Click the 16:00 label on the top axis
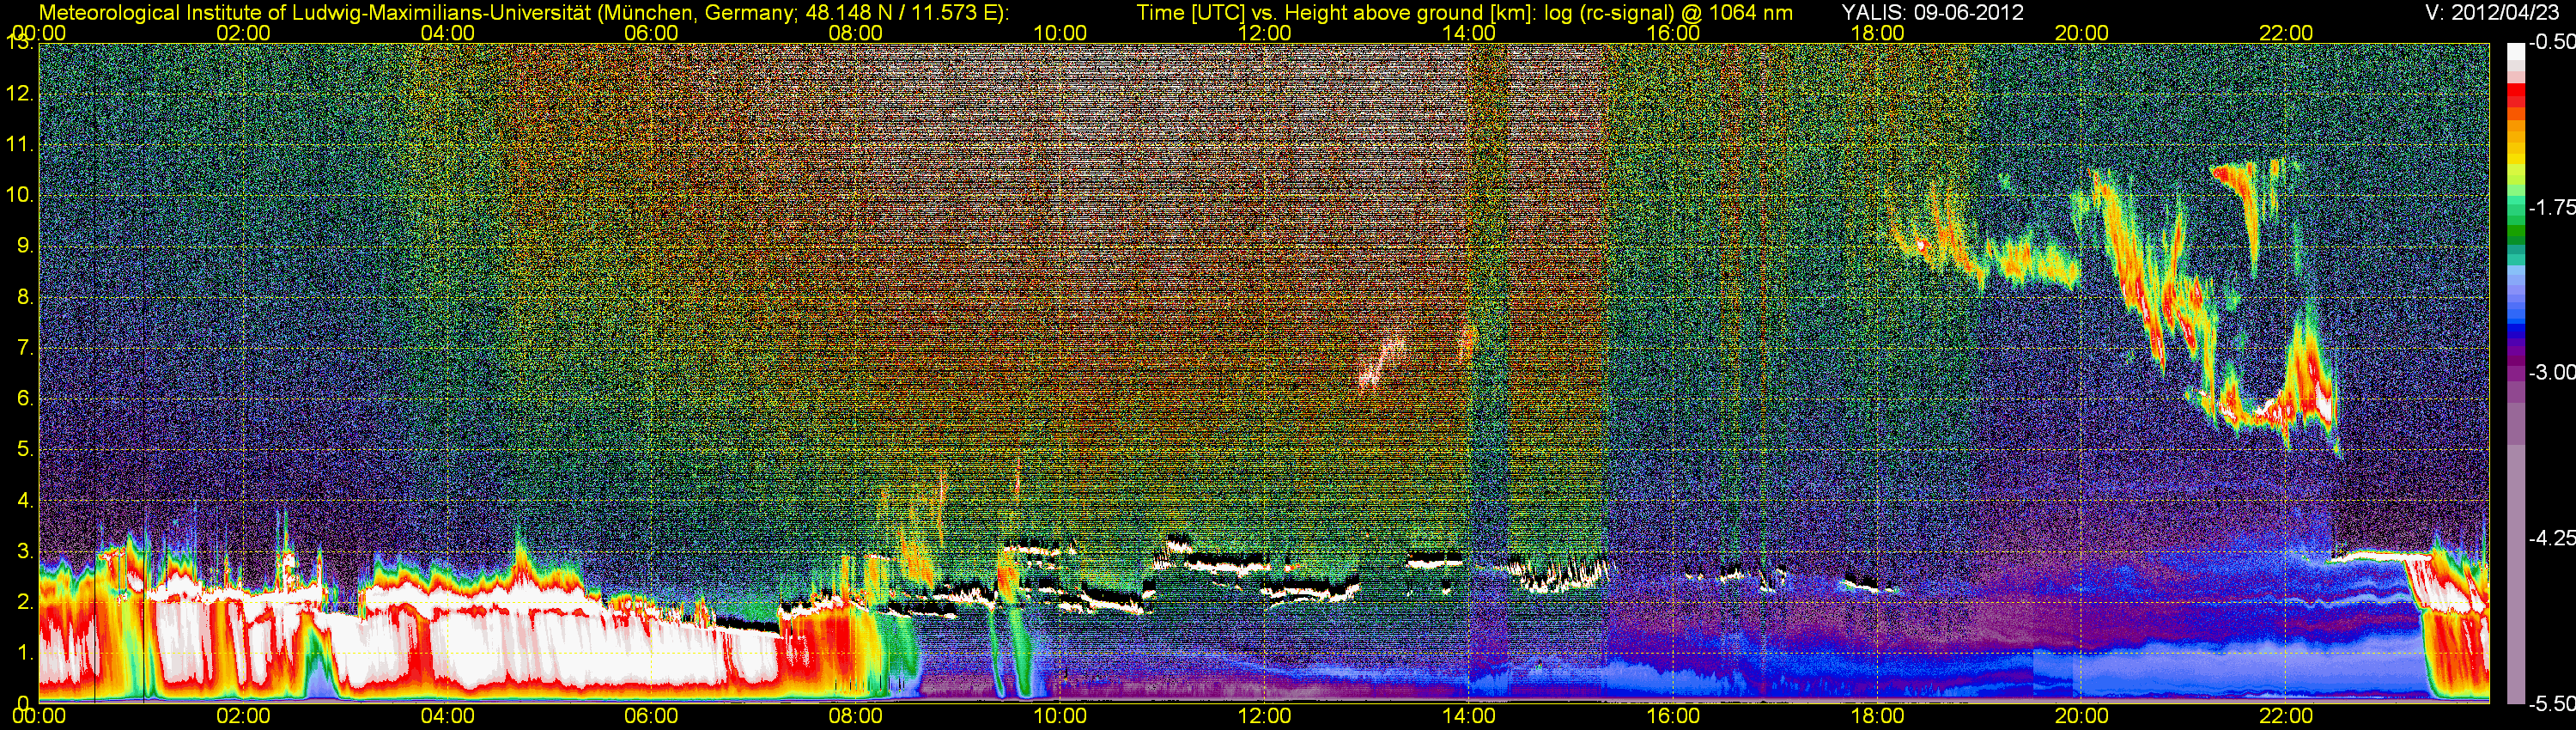This screenshot has width=2576, height=730. pos(1673,33)
